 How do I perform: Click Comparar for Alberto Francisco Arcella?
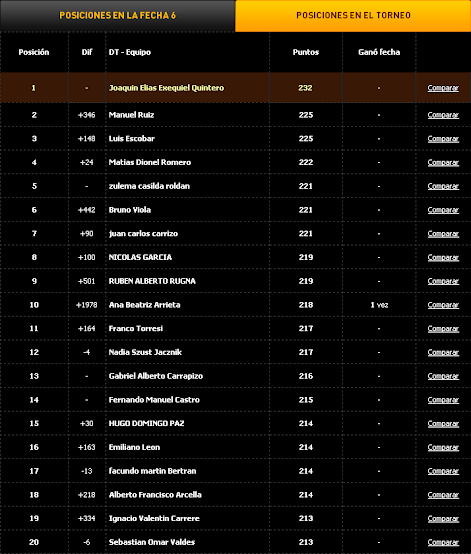click(443, 495)
